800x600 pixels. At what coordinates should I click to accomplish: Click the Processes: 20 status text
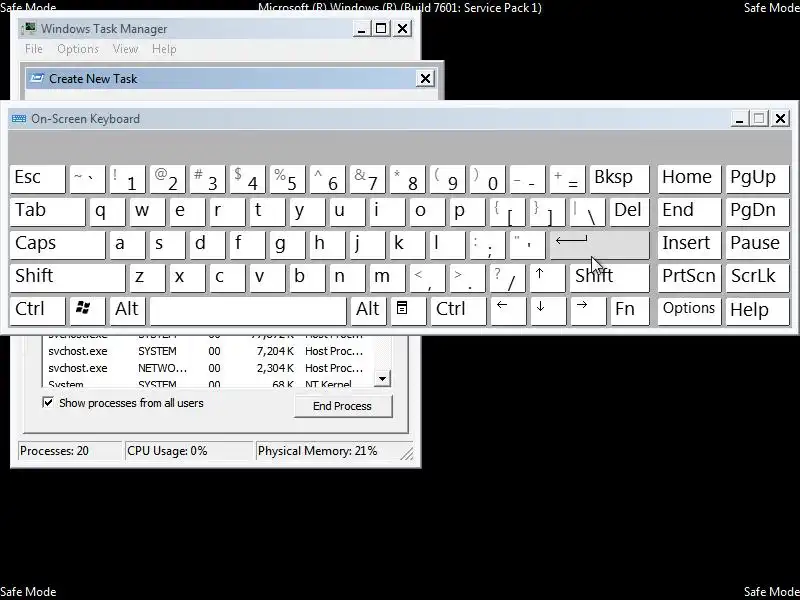click(54, 451)
